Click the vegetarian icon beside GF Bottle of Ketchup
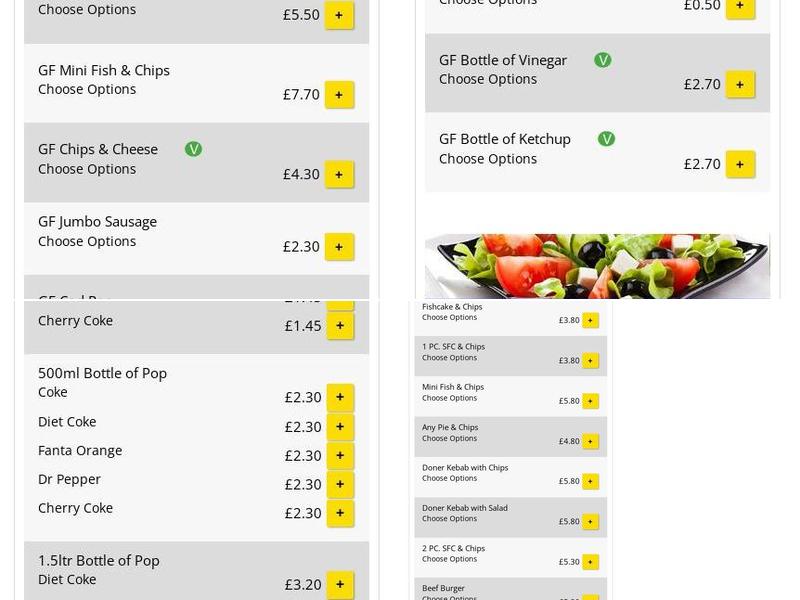The height and width of the screenshot is (600, 800). 606,139
